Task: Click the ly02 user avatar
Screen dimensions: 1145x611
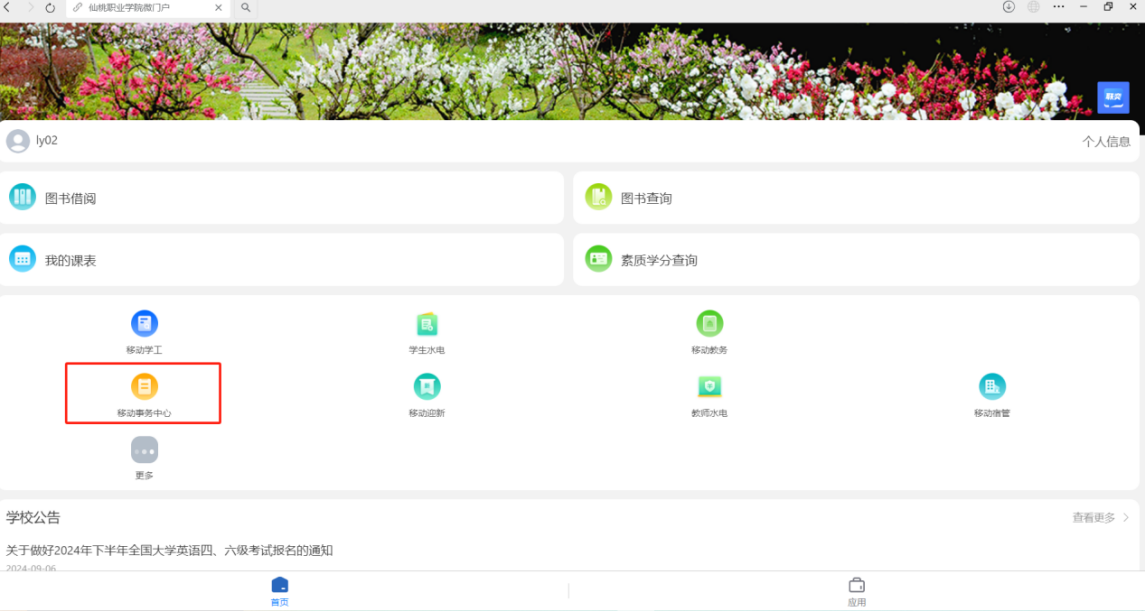Action: (18, 141)
